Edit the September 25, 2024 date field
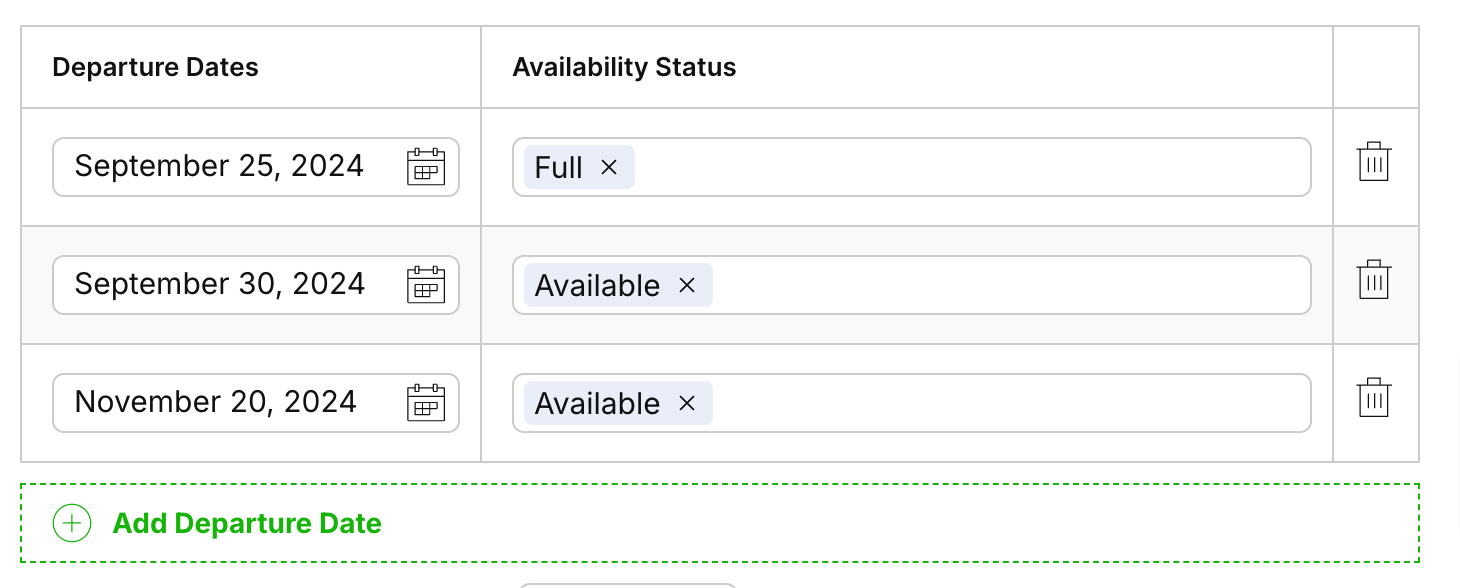1460x588 pixels. [x=219, y=166]
